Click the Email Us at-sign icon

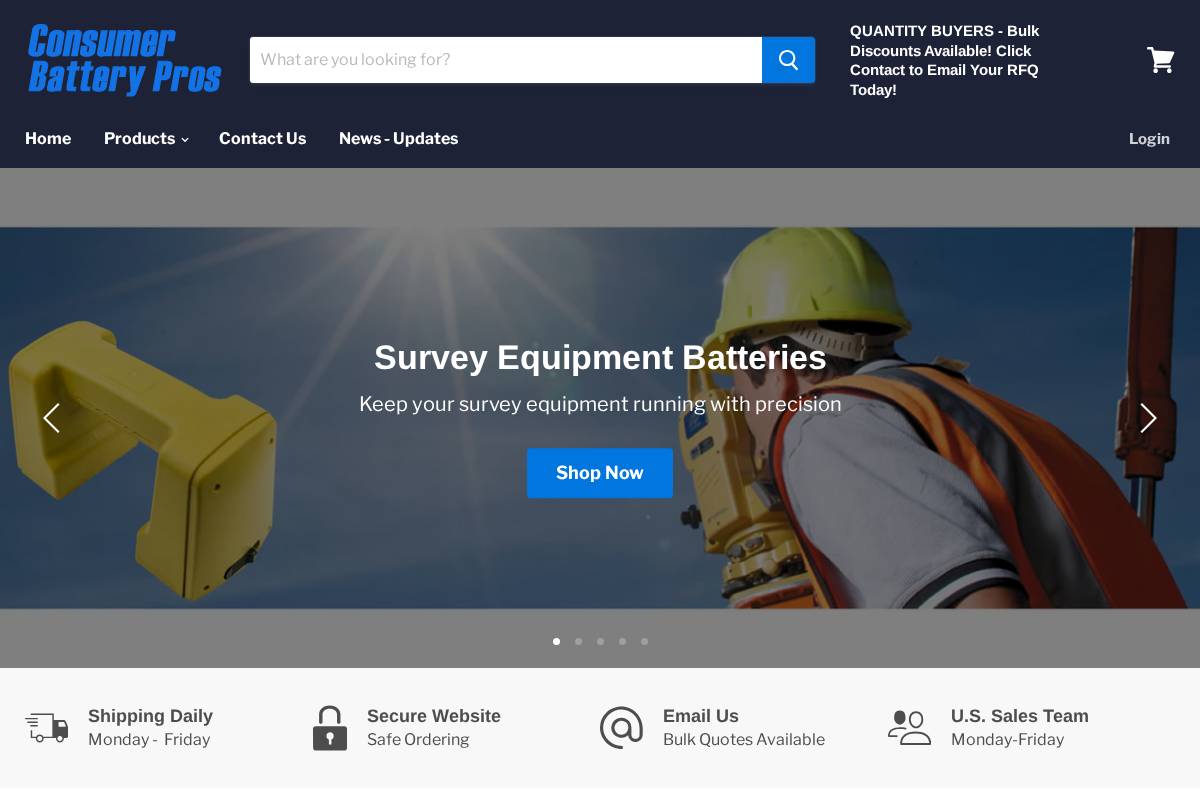point(621,728)
